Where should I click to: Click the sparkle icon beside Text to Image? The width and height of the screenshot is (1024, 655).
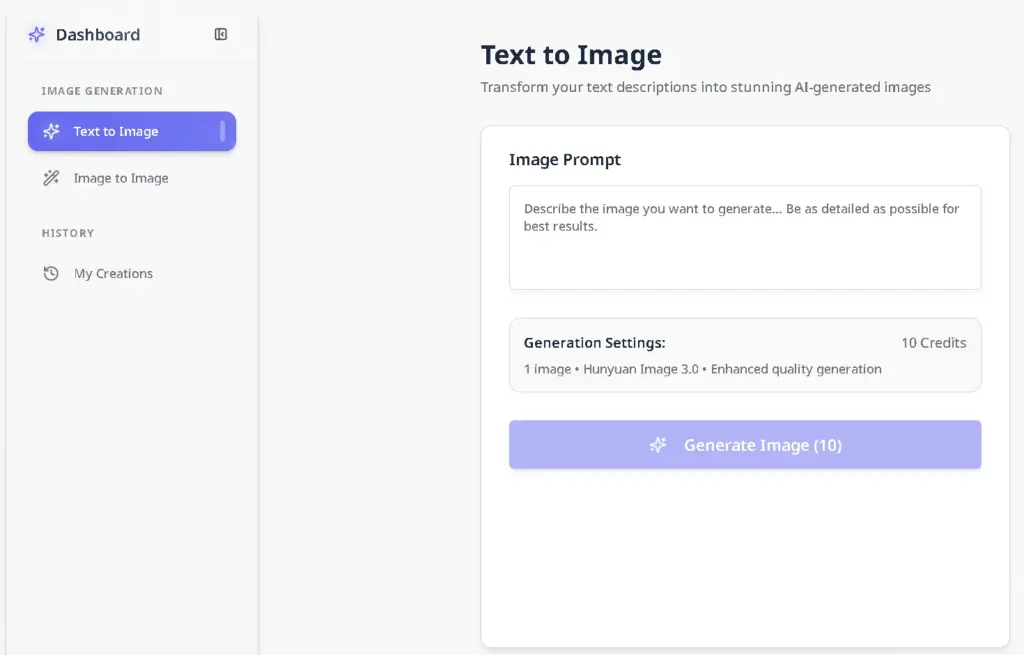pos(51,132)
